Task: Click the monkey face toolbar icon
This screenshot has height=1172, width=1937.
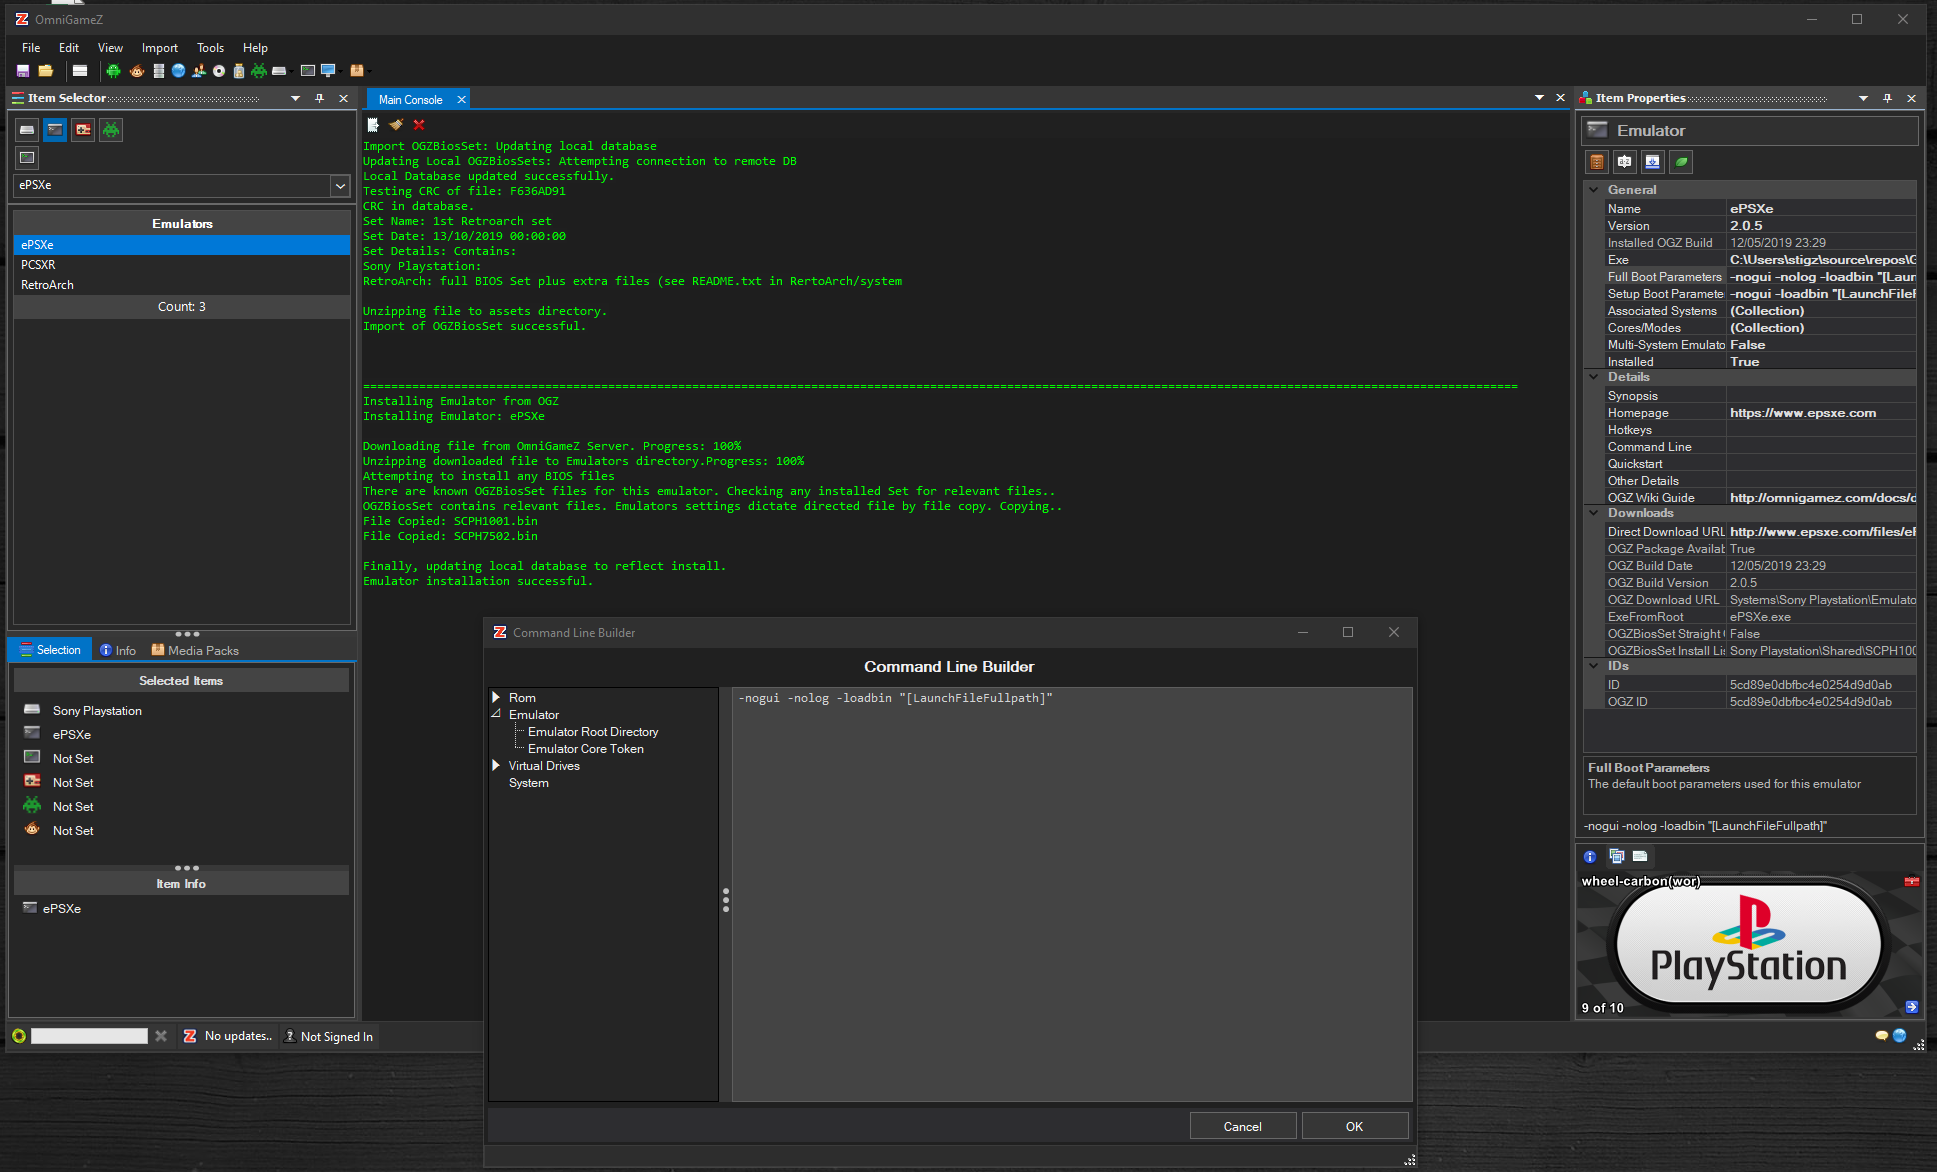Action: click(x=137, y=71)
